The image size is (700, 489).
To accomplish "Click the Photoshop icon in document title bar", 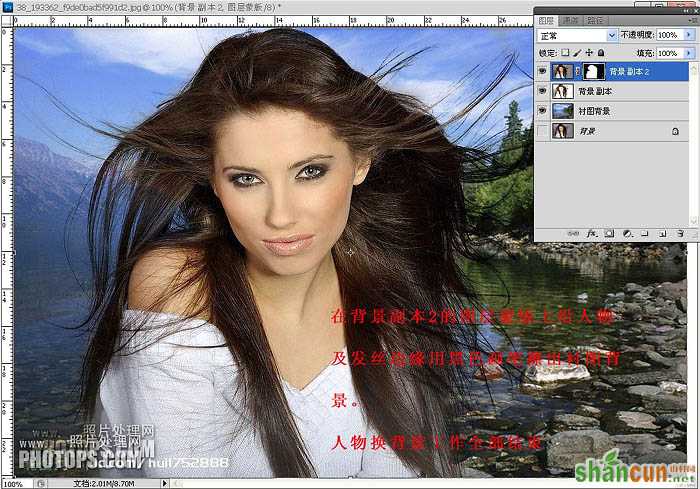I will click(8, 7).
